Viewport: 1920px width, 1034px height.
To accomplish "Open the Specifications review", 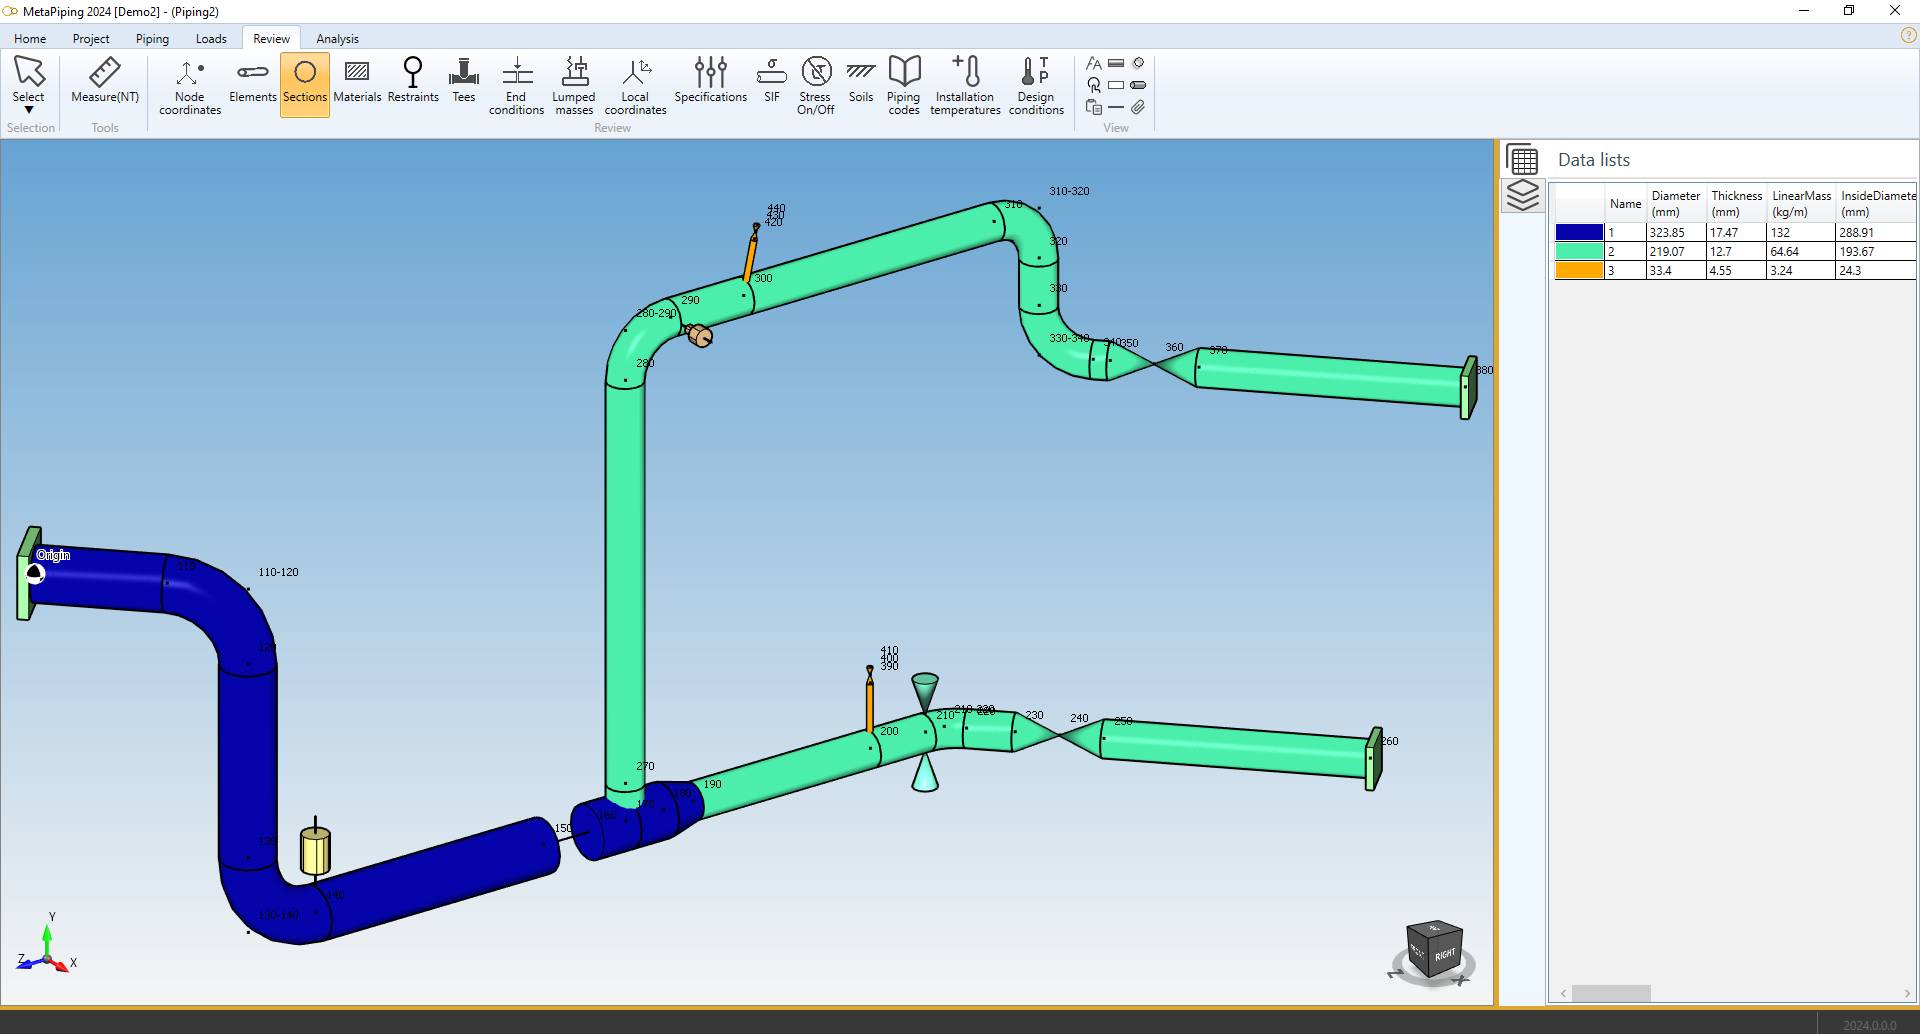I will tap(711, 80).
